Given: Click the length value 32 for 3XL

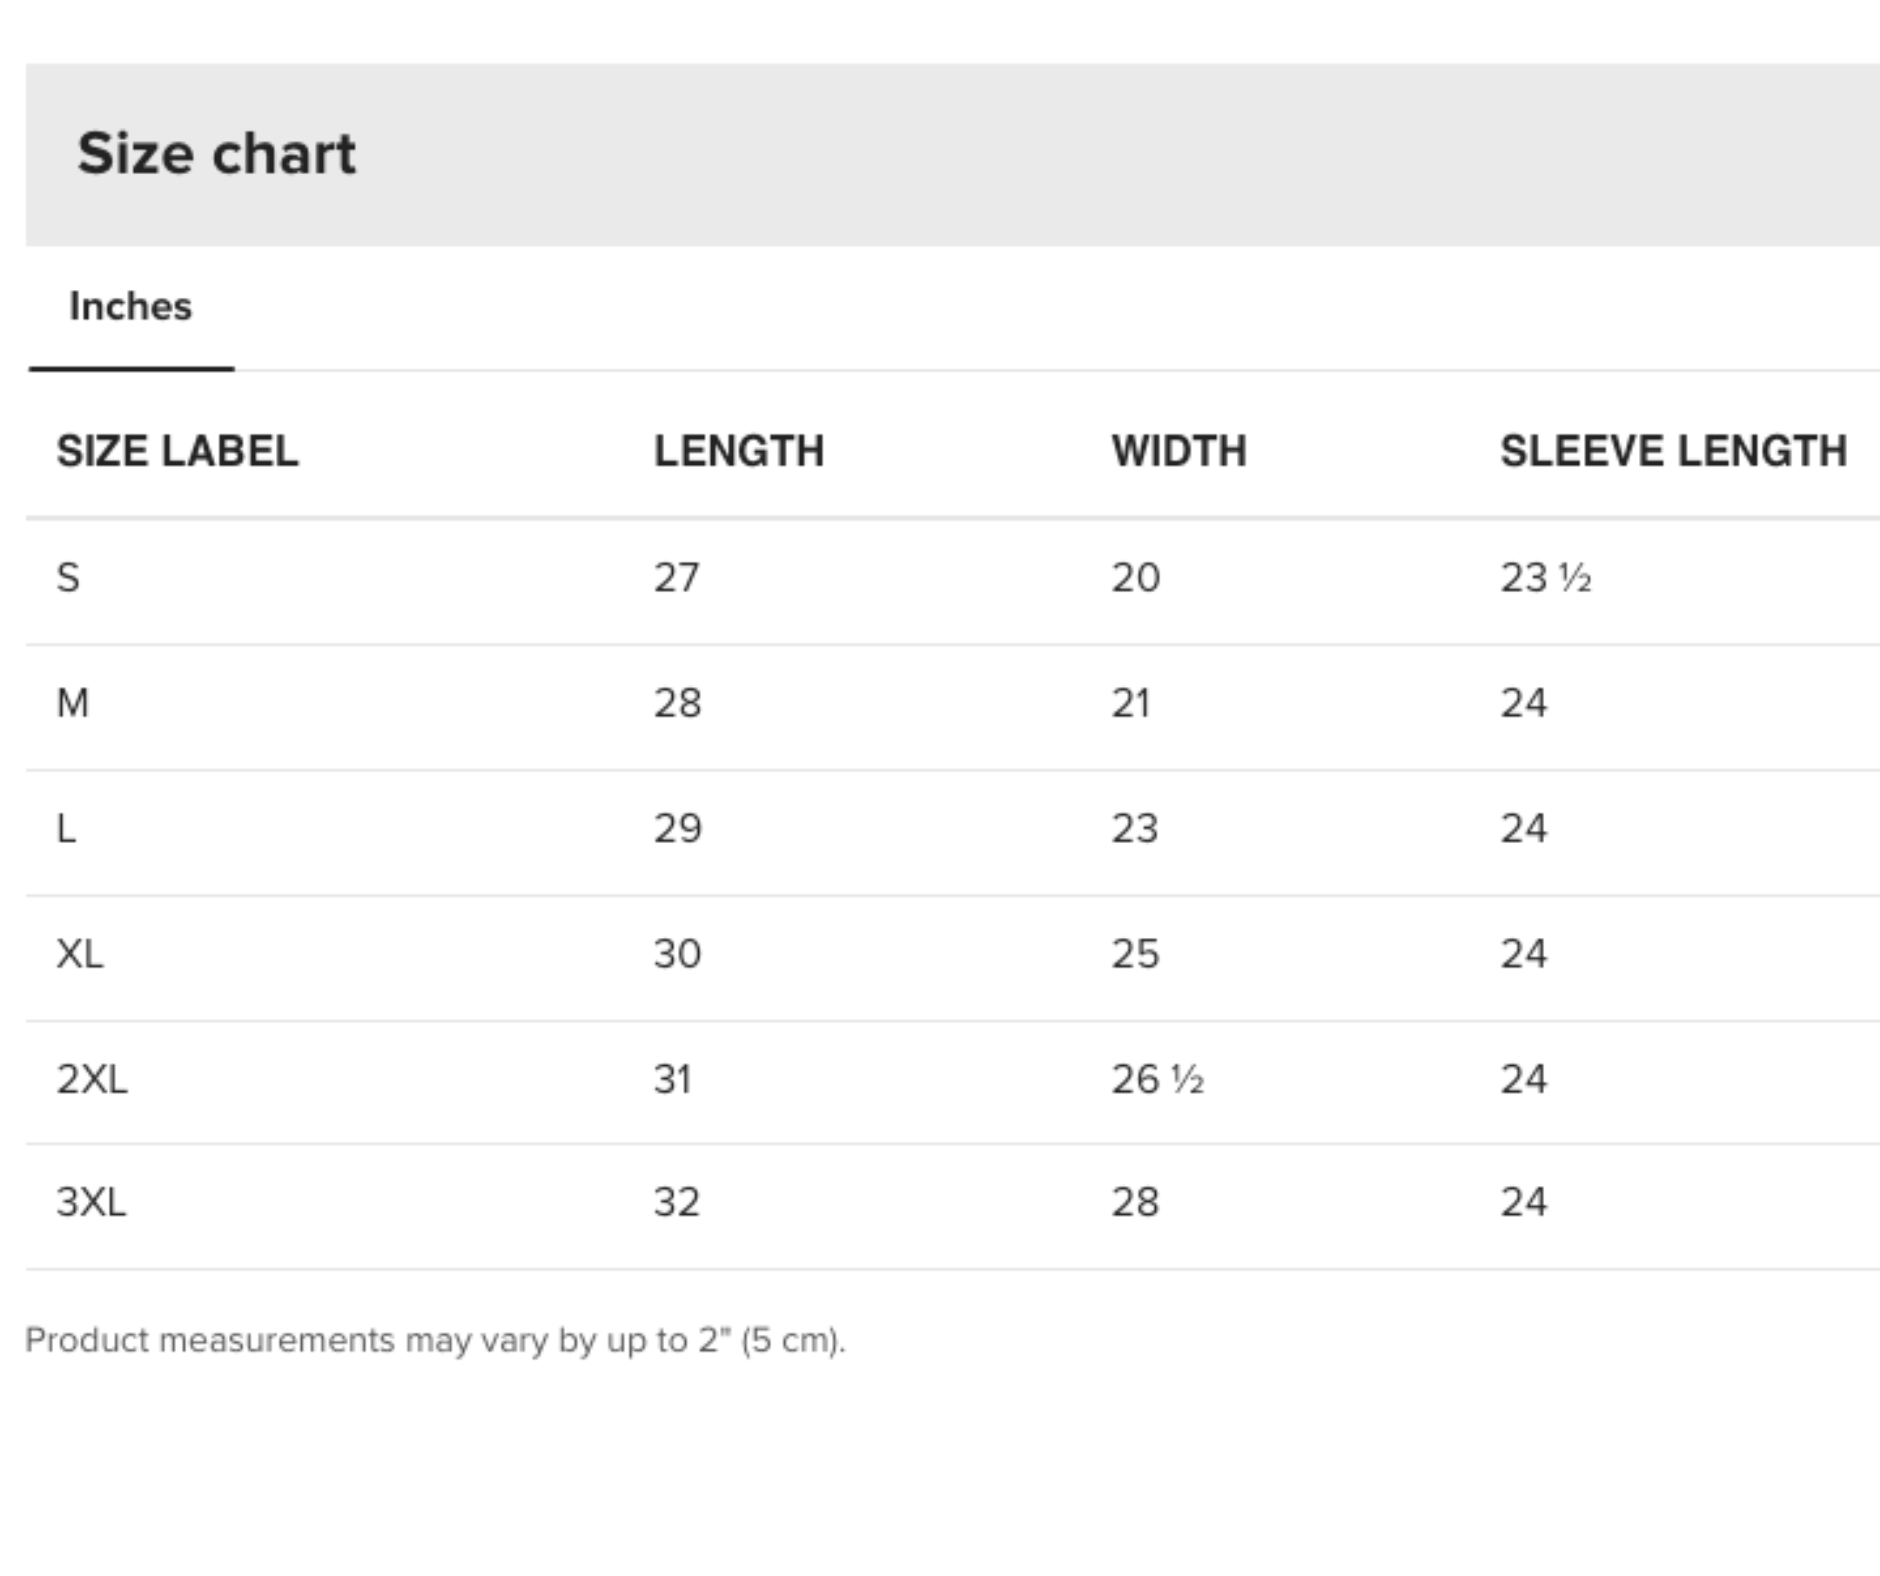Looking at the screenshot, I should tap(677, 1202).
